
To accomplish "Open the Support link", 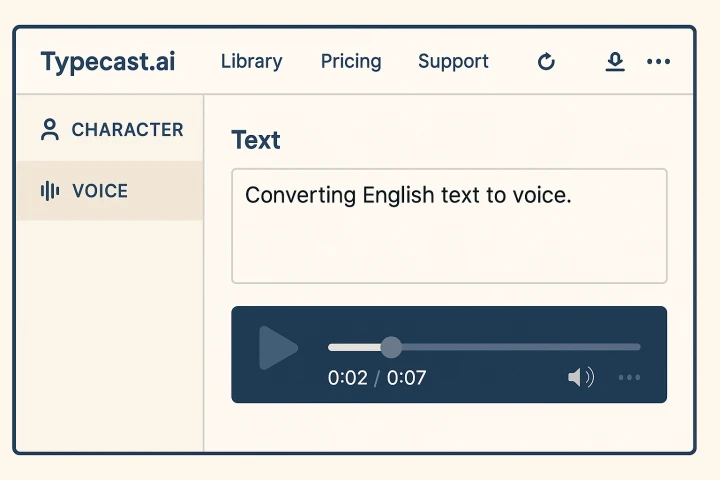I will click(453, 62).
